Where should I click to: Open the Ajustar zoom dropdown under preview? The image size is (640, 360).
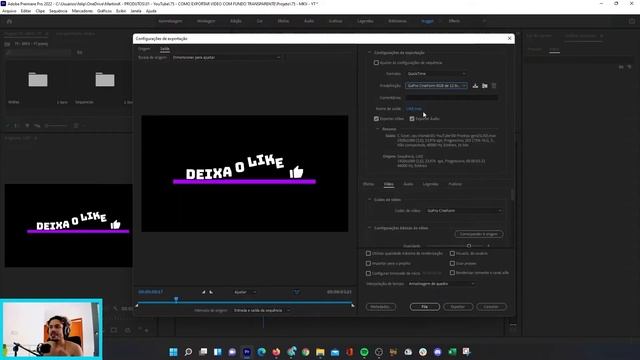[245, 292]
